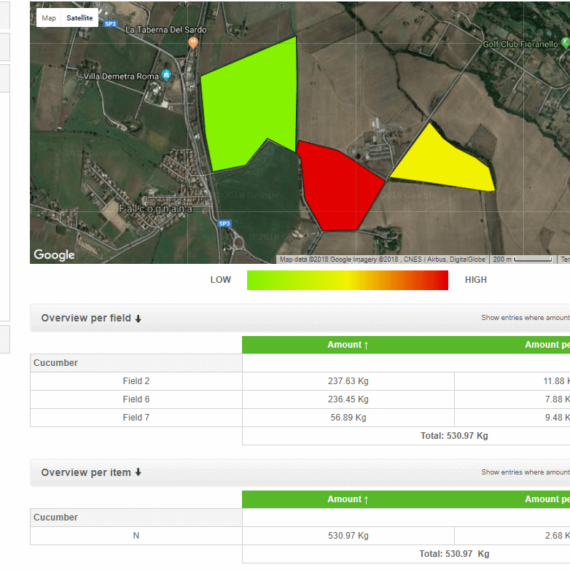570x570 pixels.
Task: Click the 200 m map scale control
Action: pyautogui.click(x=523, y=259)
